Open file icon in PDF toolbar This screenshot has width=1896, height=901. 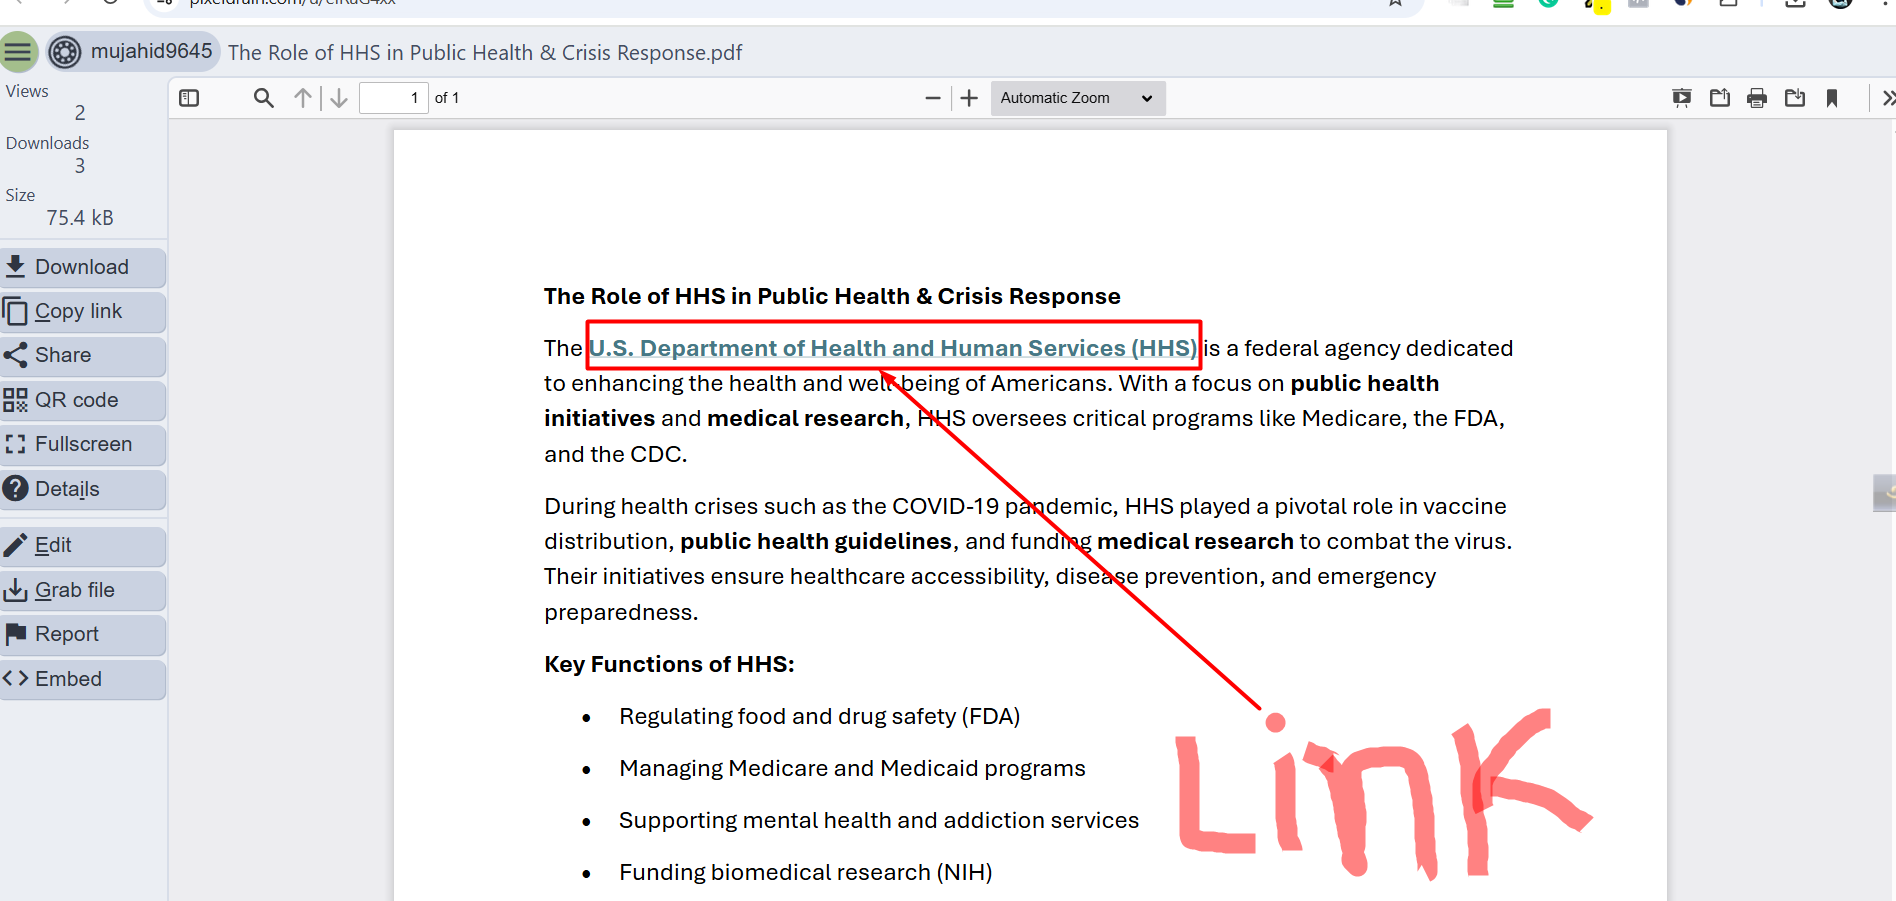(x=1720, y=98)
